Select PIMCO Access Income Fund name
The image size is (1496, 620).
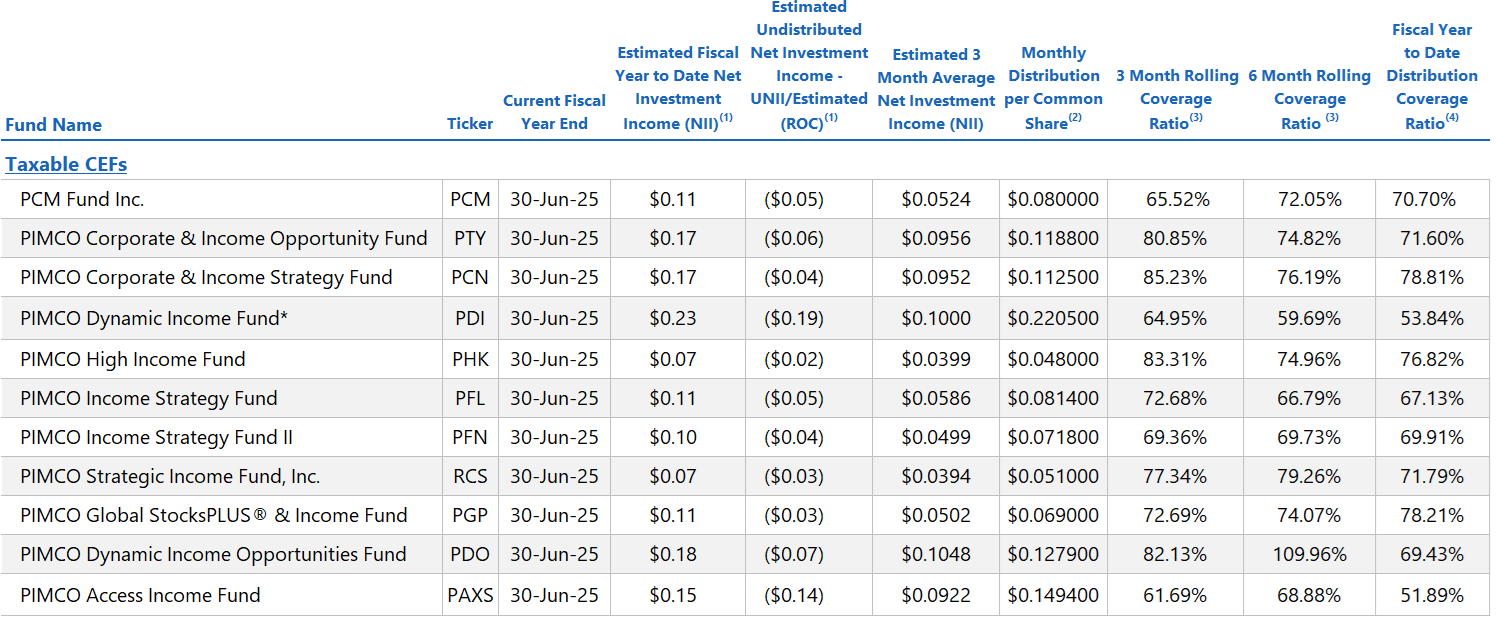tap(140, 595)
